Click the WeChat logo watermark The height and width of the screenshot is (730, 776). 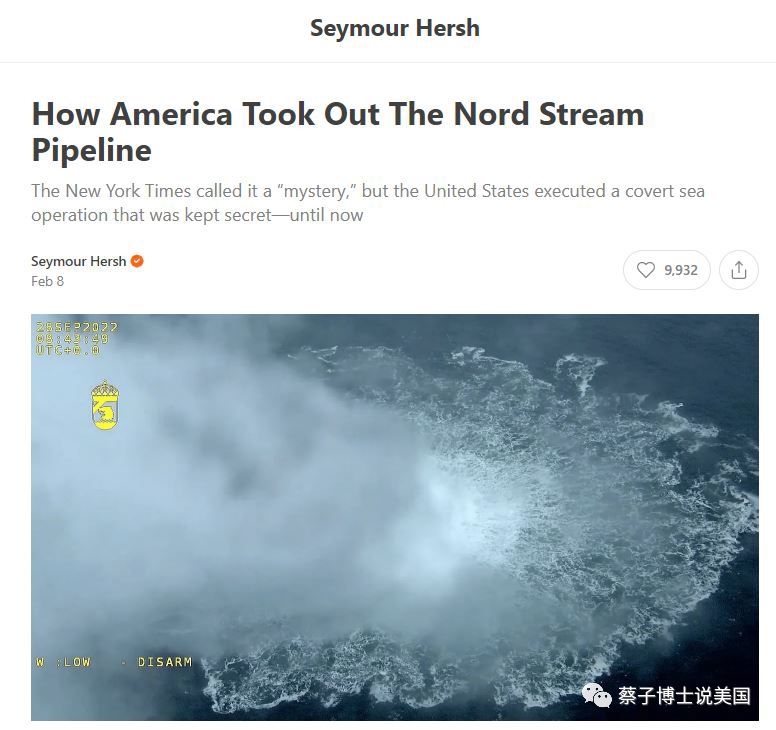(x=596, y=696)
